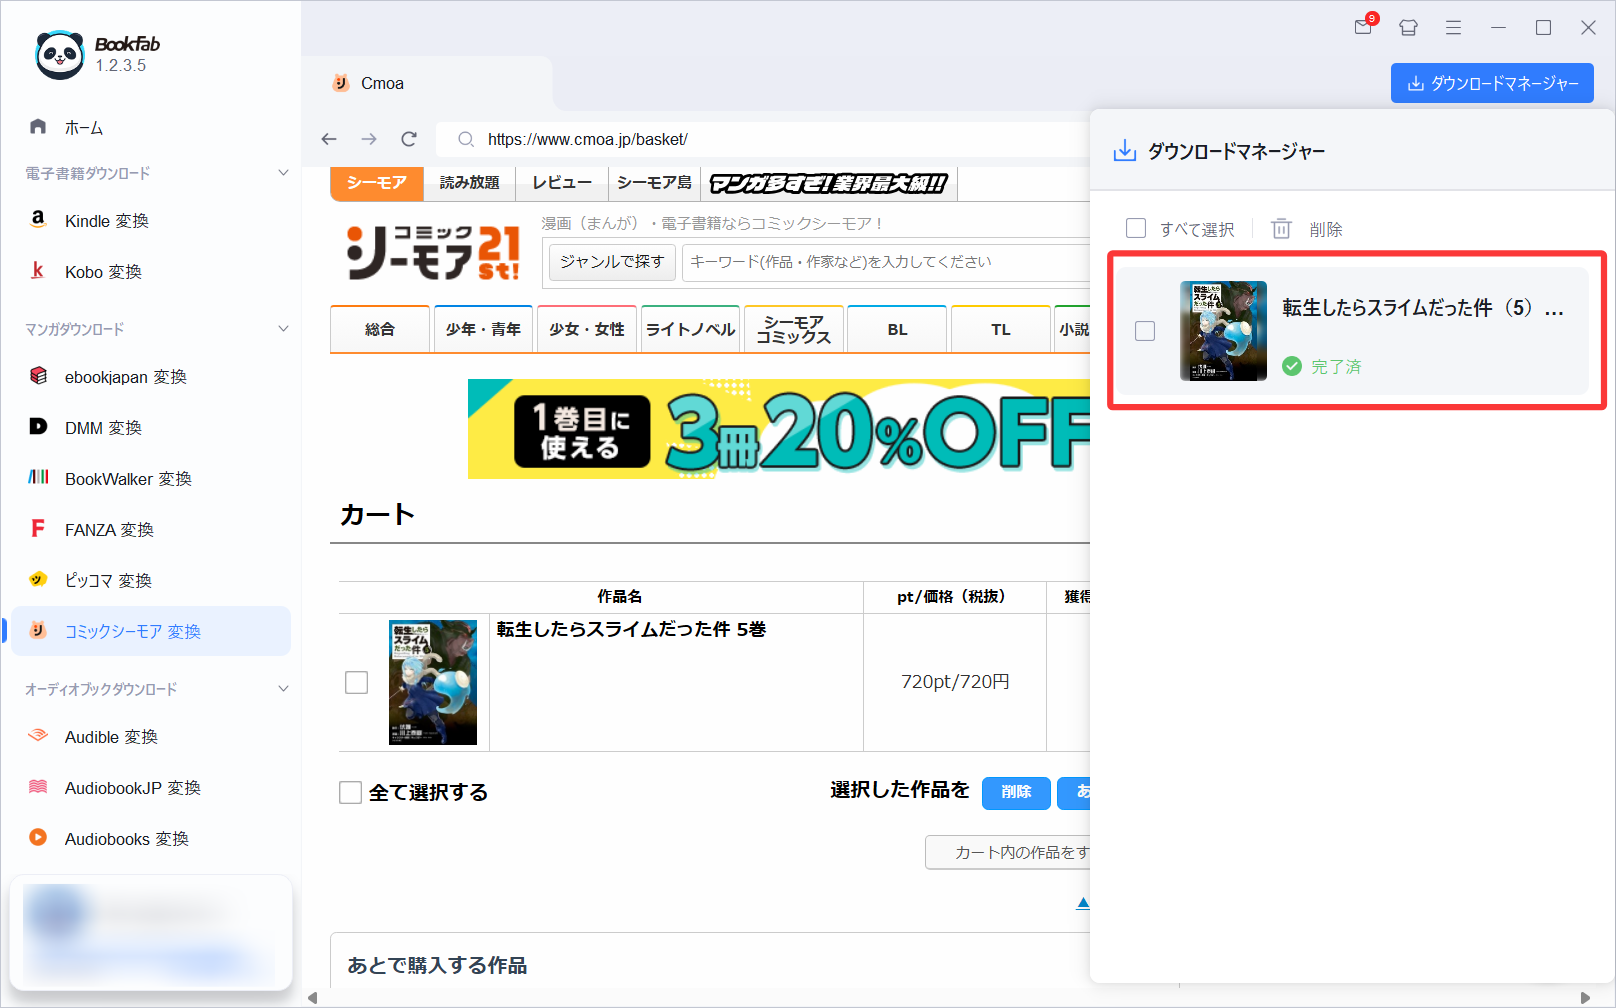
Task: Open the hamburger menu in title bar
Action: point(1454,28)
